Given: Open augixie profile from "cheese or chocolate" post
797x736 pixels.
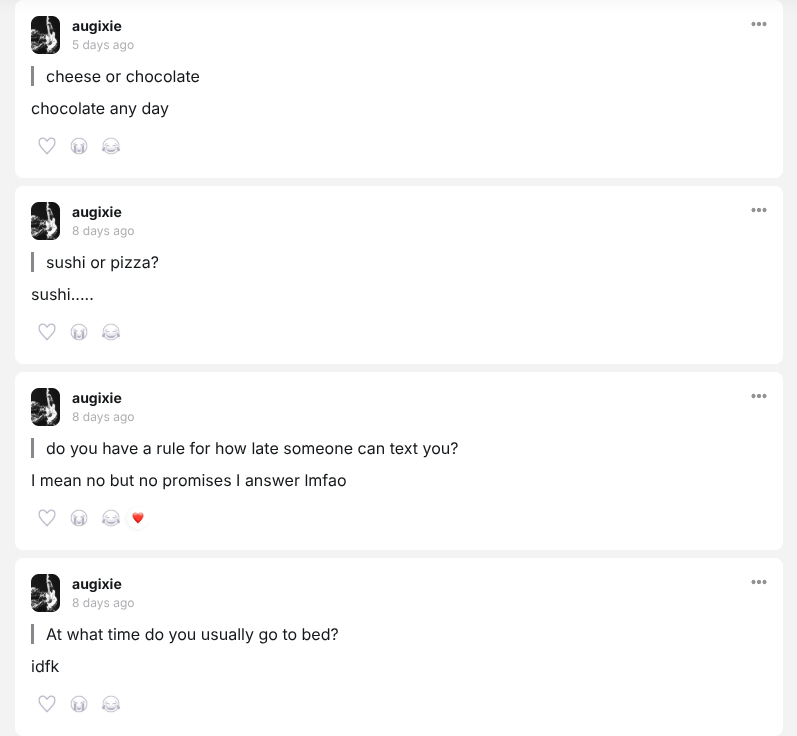Looking at the screenshot, I should [97, 26].
